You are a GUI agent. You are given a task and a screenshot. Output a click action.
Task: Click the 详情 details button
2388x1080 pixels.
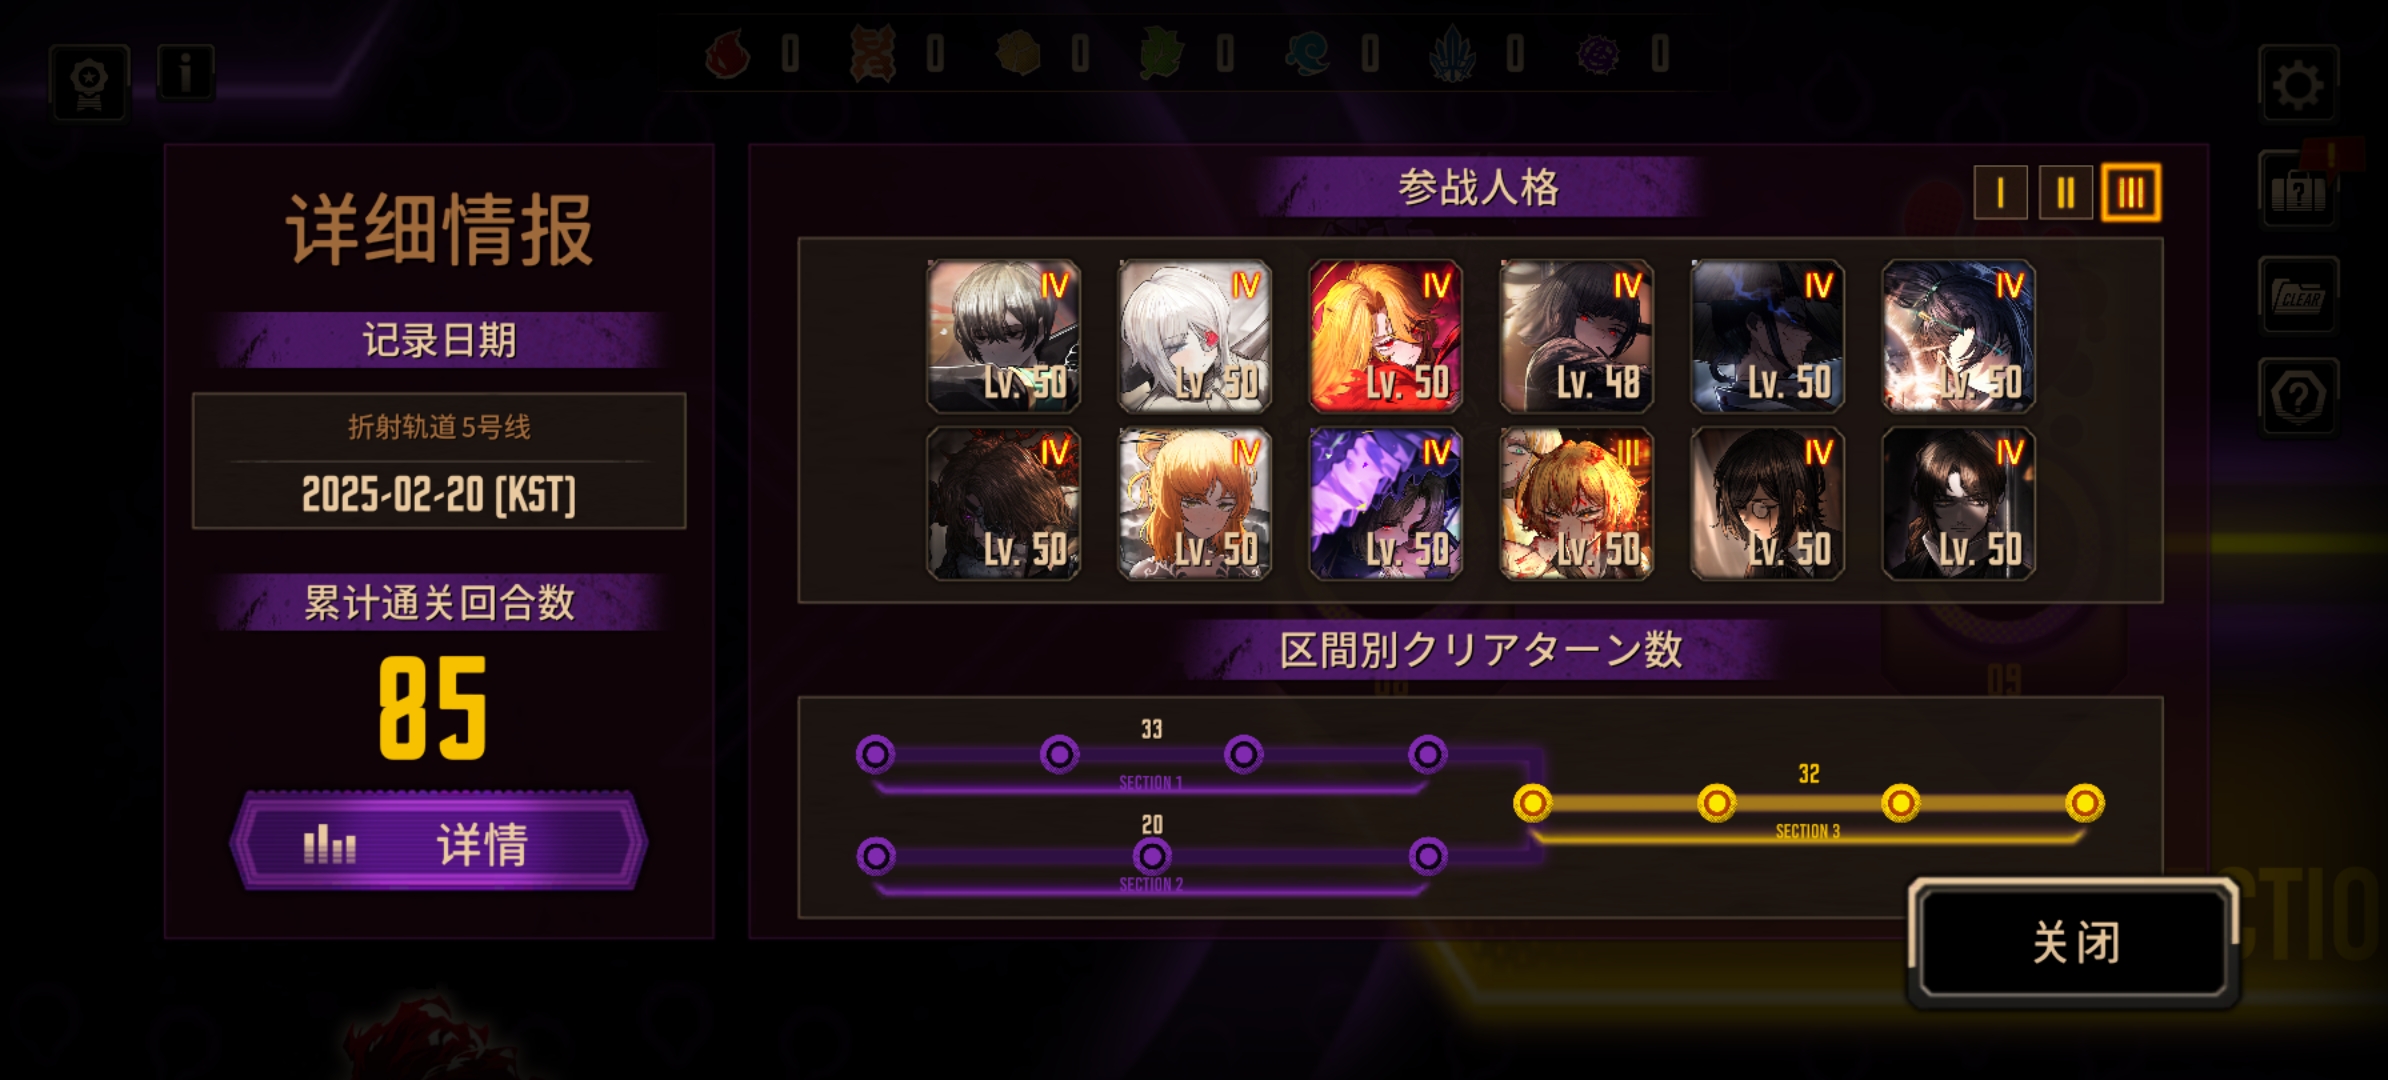pyautogui.click(x=439, y=843)
